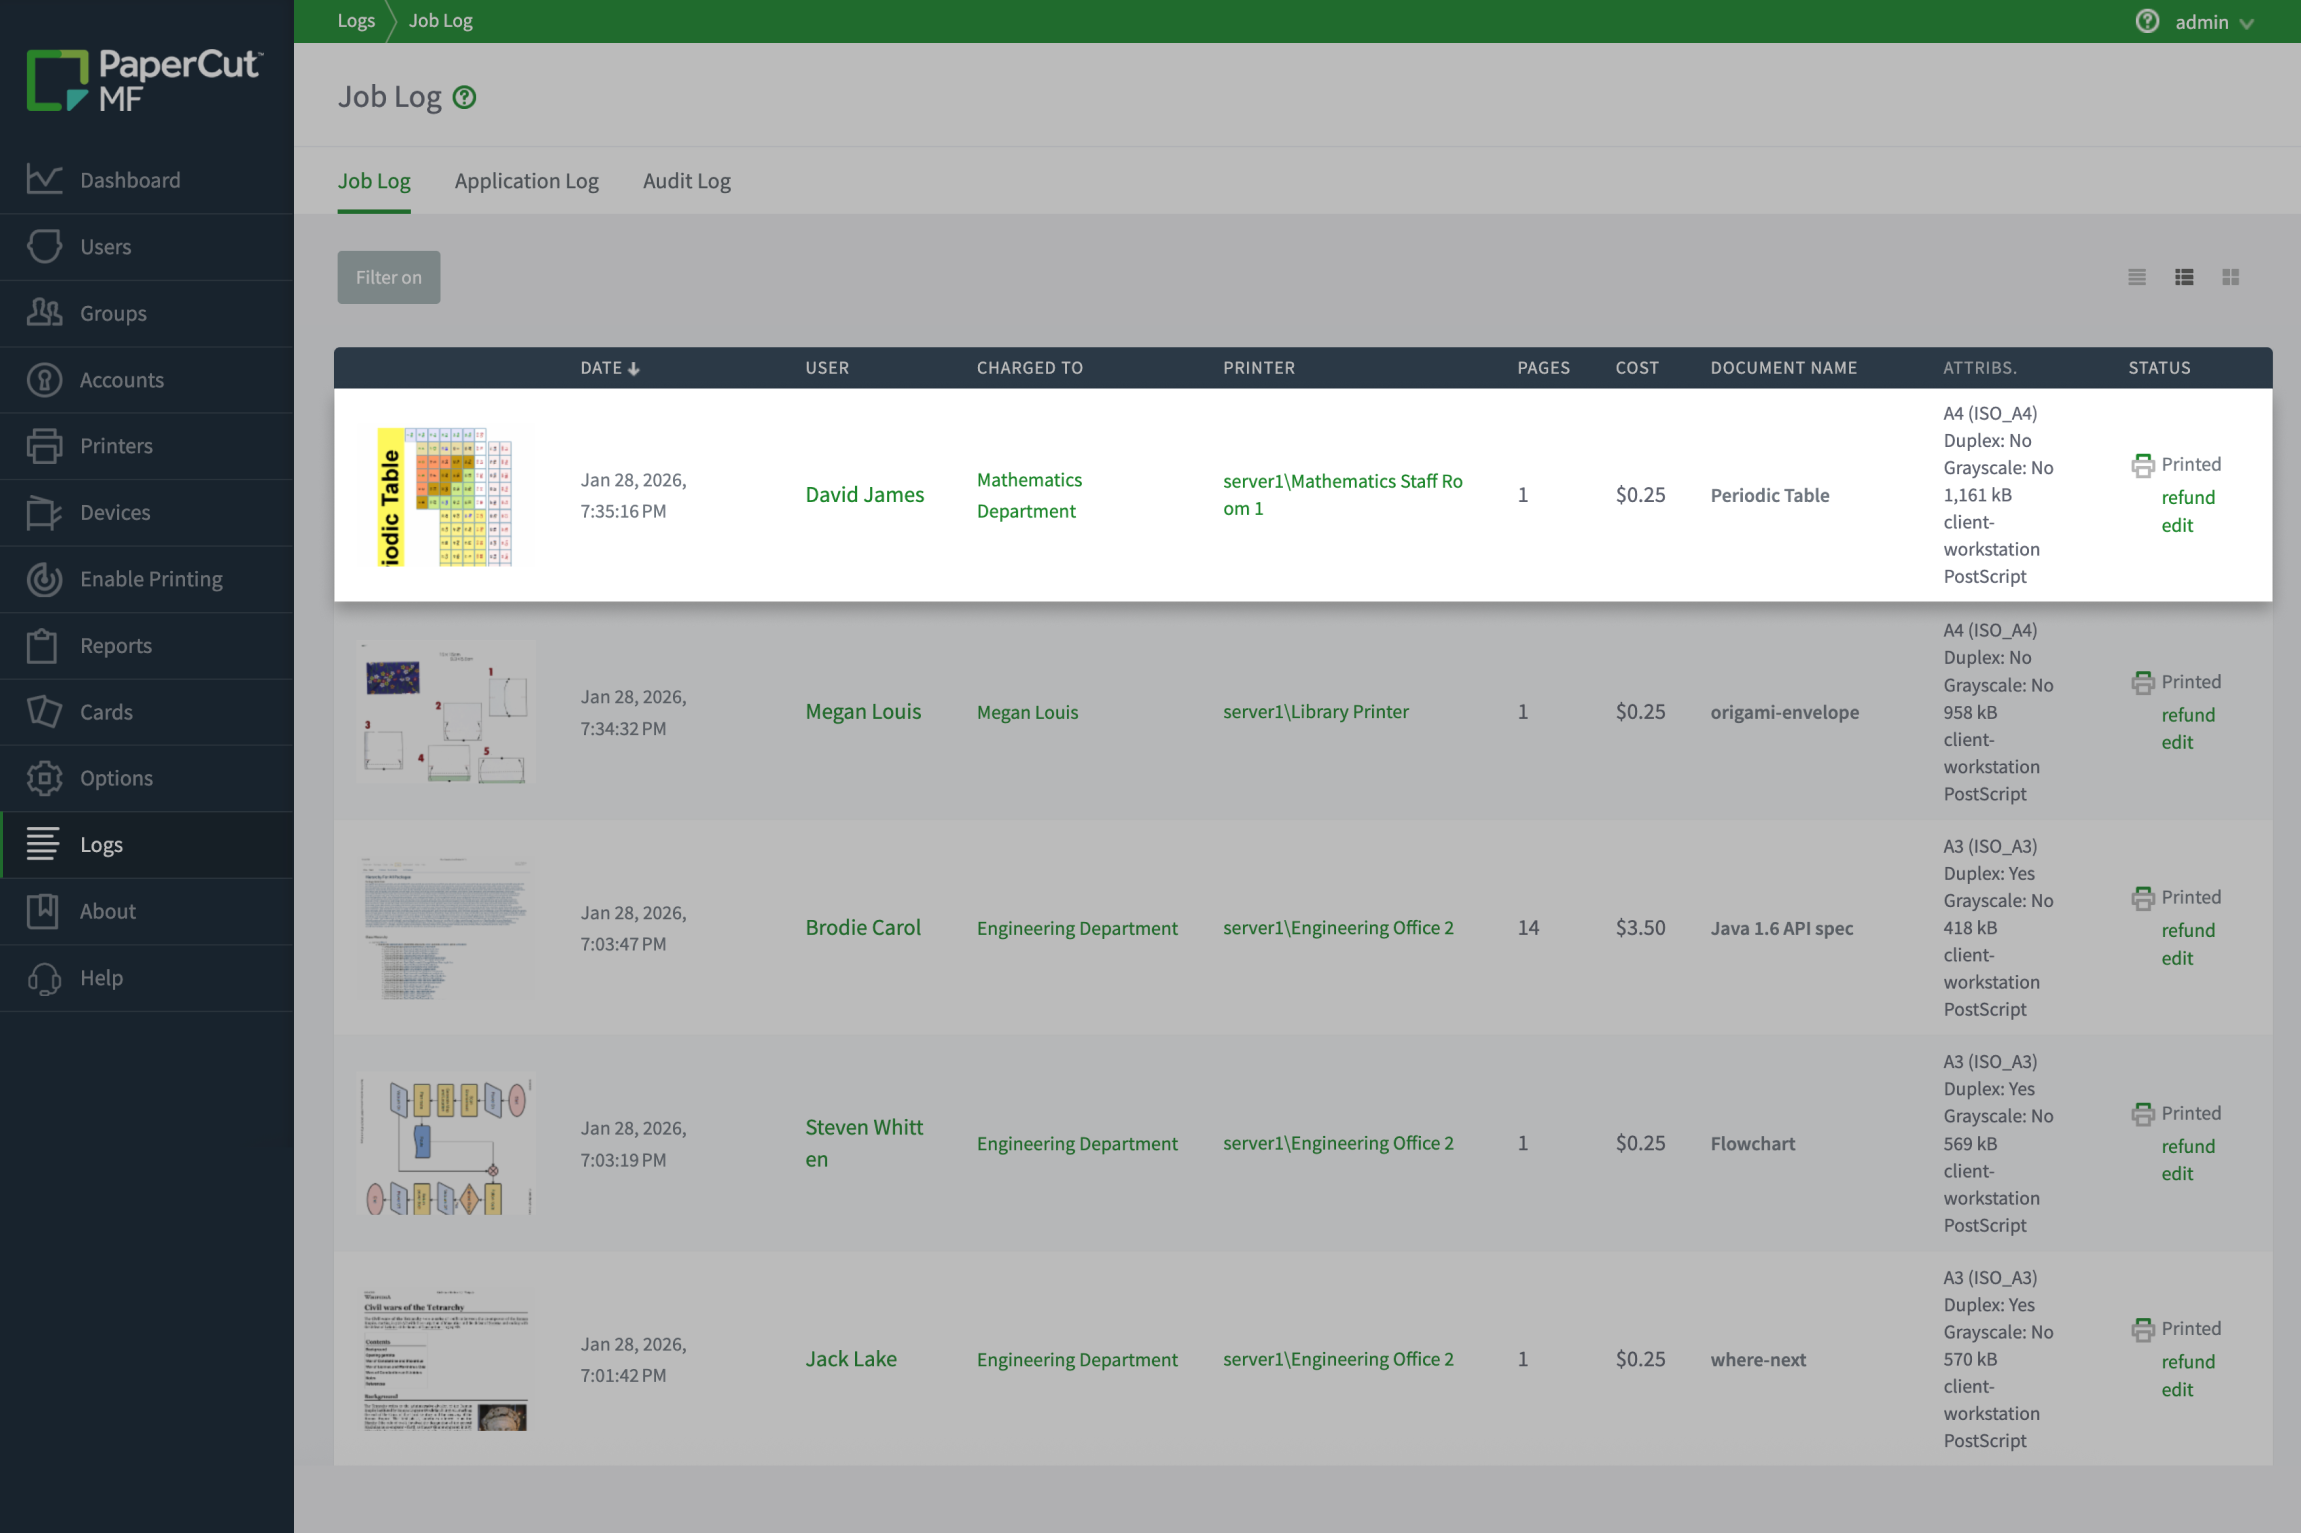The height and width of the screenshot is (1533, 2301).
Task: Open the Audit Log tab
Action: coord(686,181)
